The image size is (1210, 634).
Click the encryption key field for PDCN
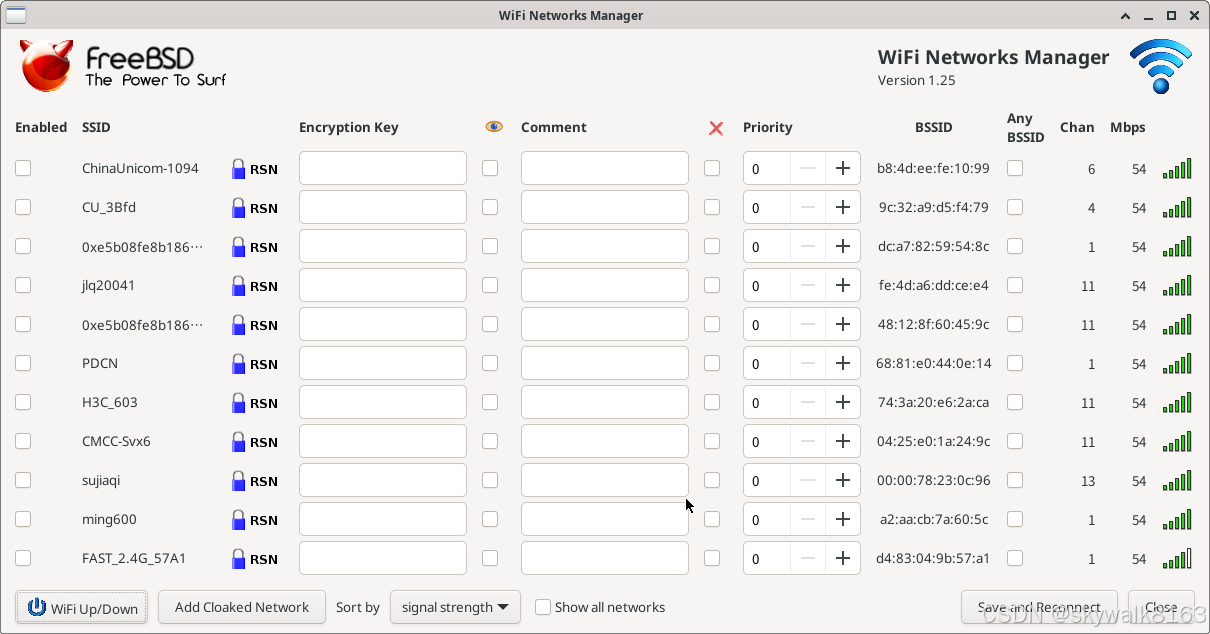point(382,363)
